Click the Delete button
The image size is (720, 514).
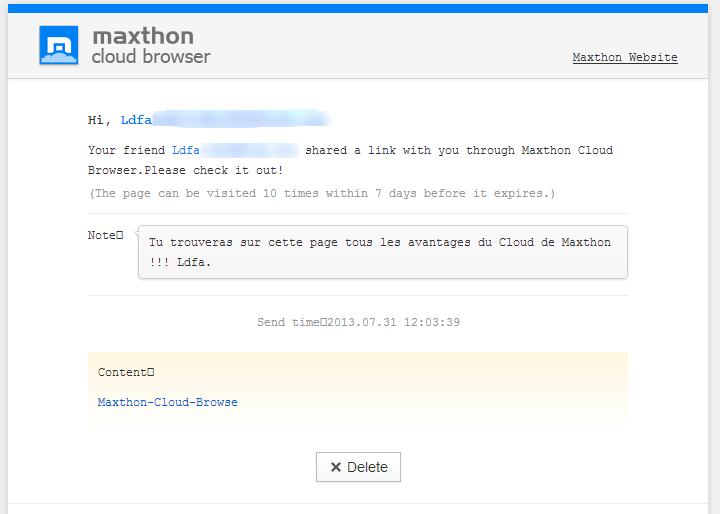click(358, 467)
